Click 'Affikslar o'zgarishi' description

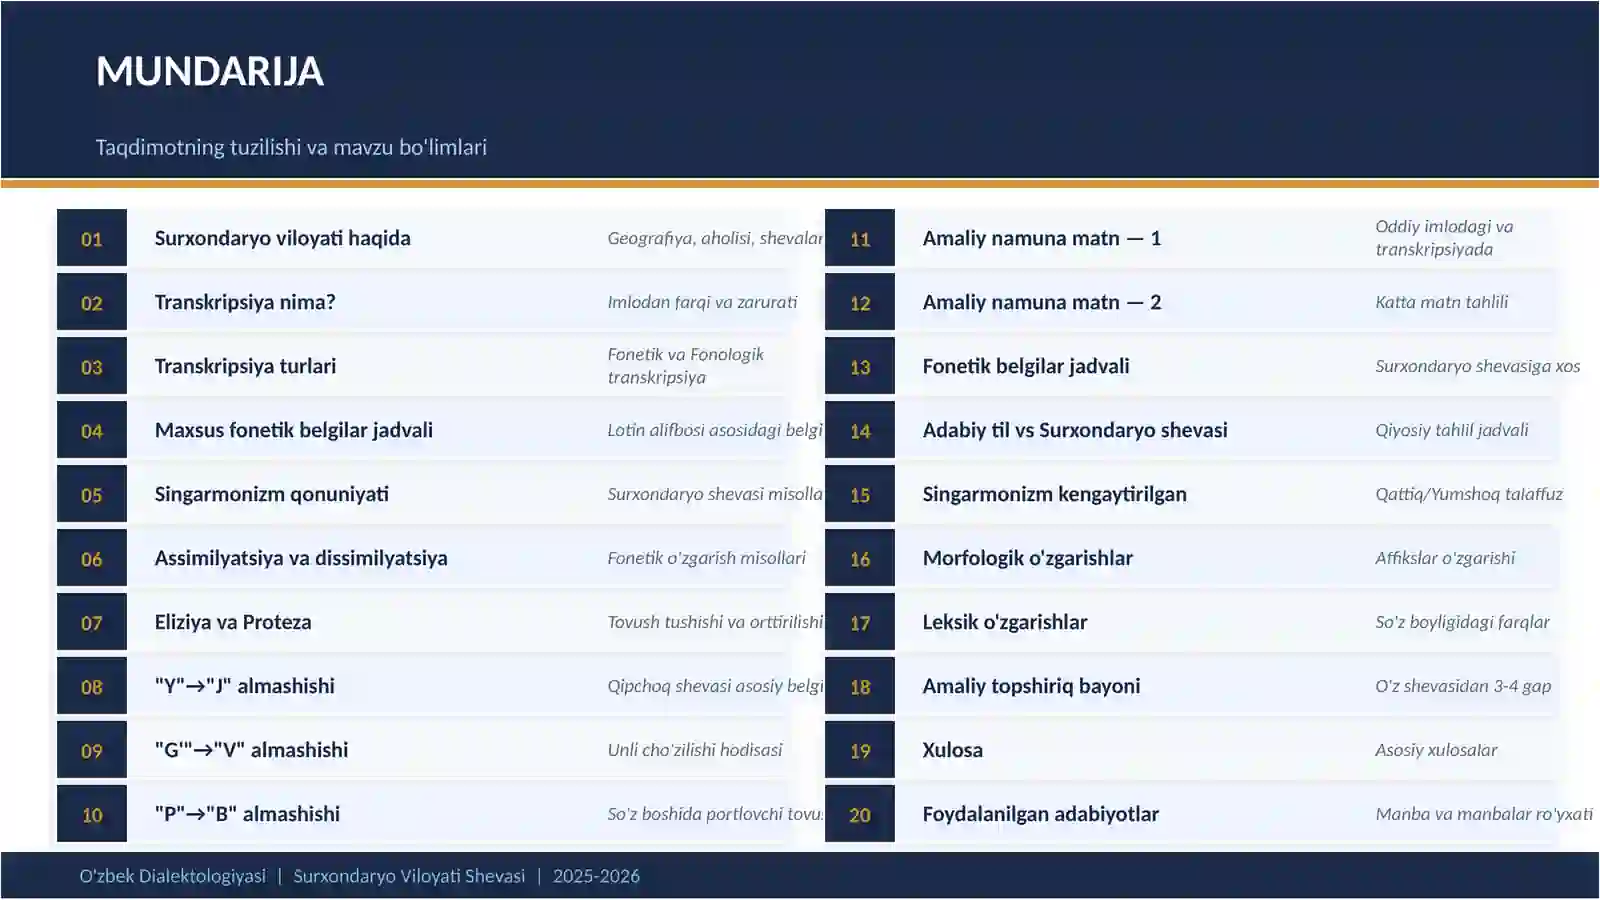(1444, 558)
